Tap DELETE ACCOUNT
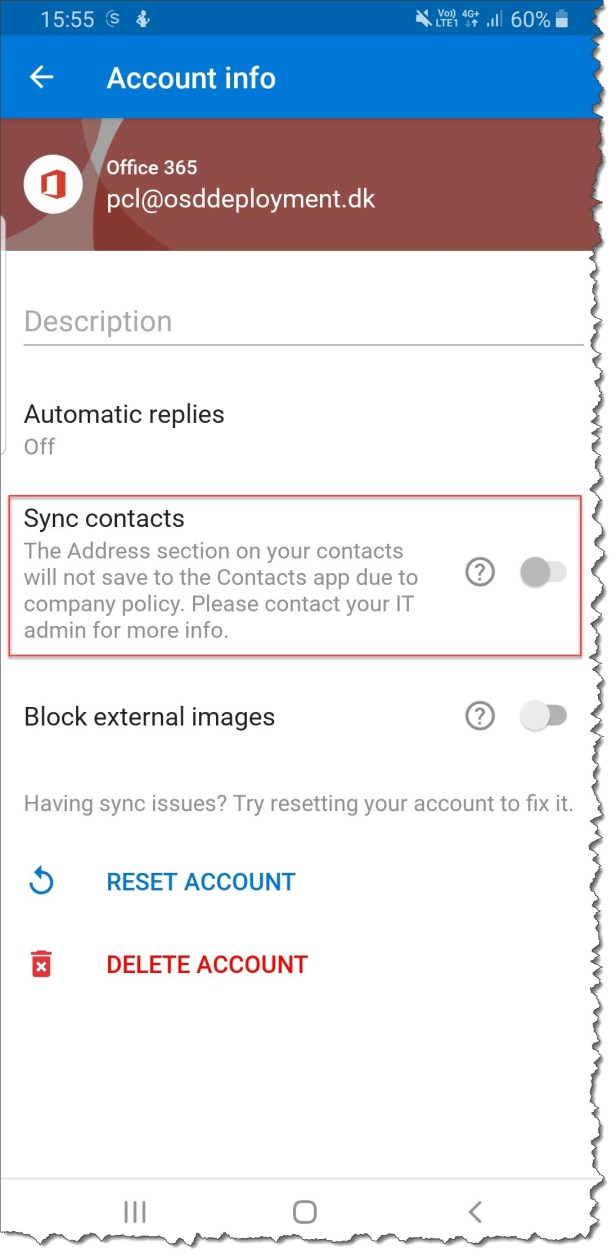This screenshot has width=616, height=1257. coord(206,964)
